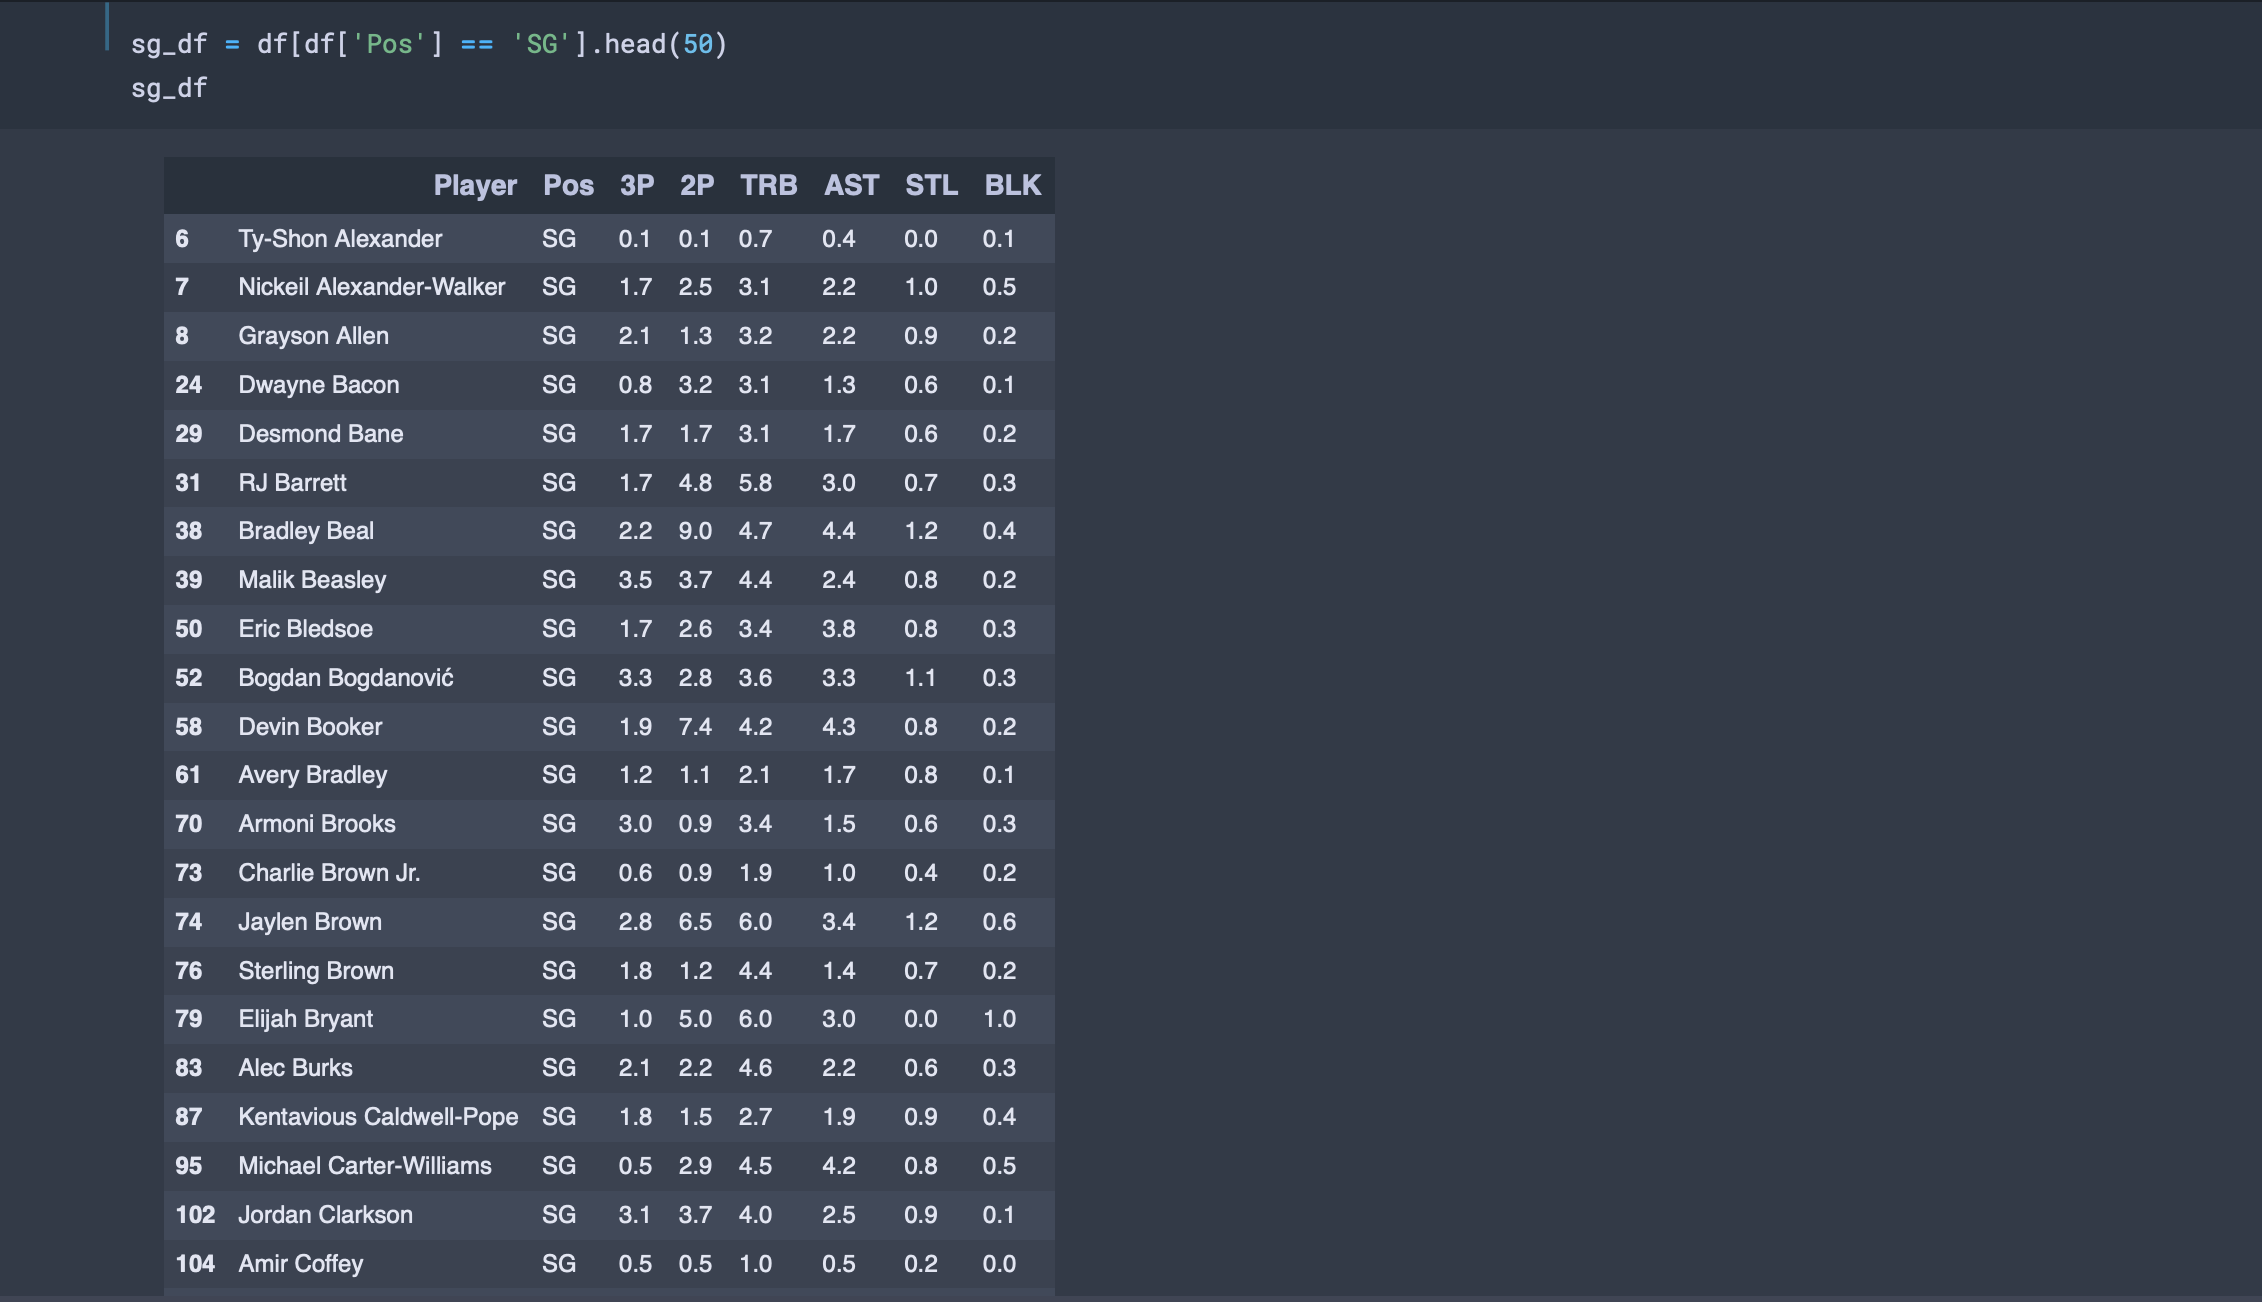Click the BLK column header

click(x=1012, y=185)
